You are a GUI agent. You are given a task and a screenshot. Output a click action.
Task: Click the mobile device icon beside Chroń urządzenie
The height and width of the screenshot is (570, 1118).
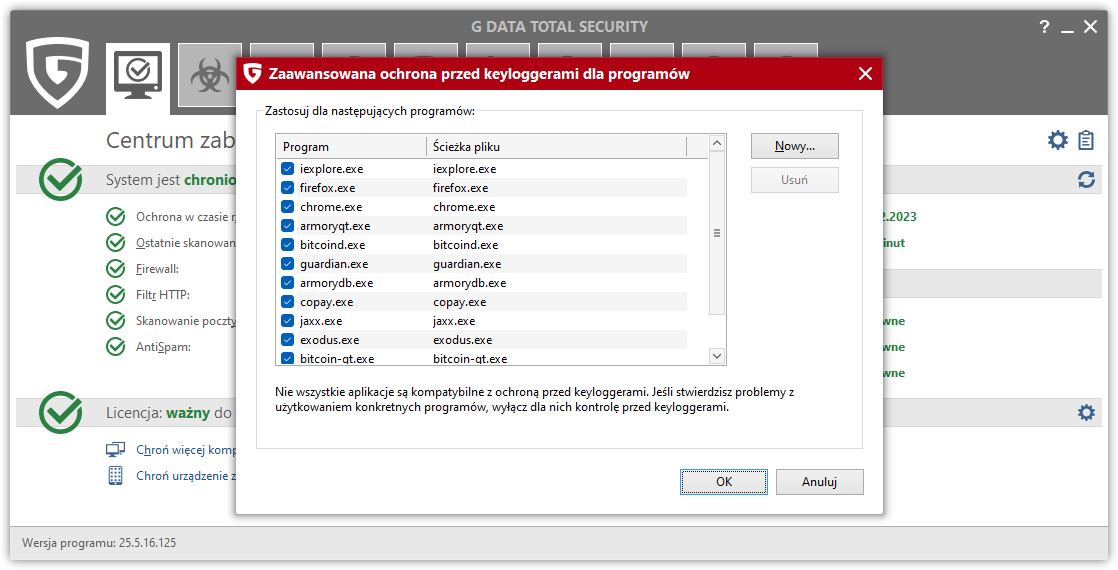tap(116, 476)
